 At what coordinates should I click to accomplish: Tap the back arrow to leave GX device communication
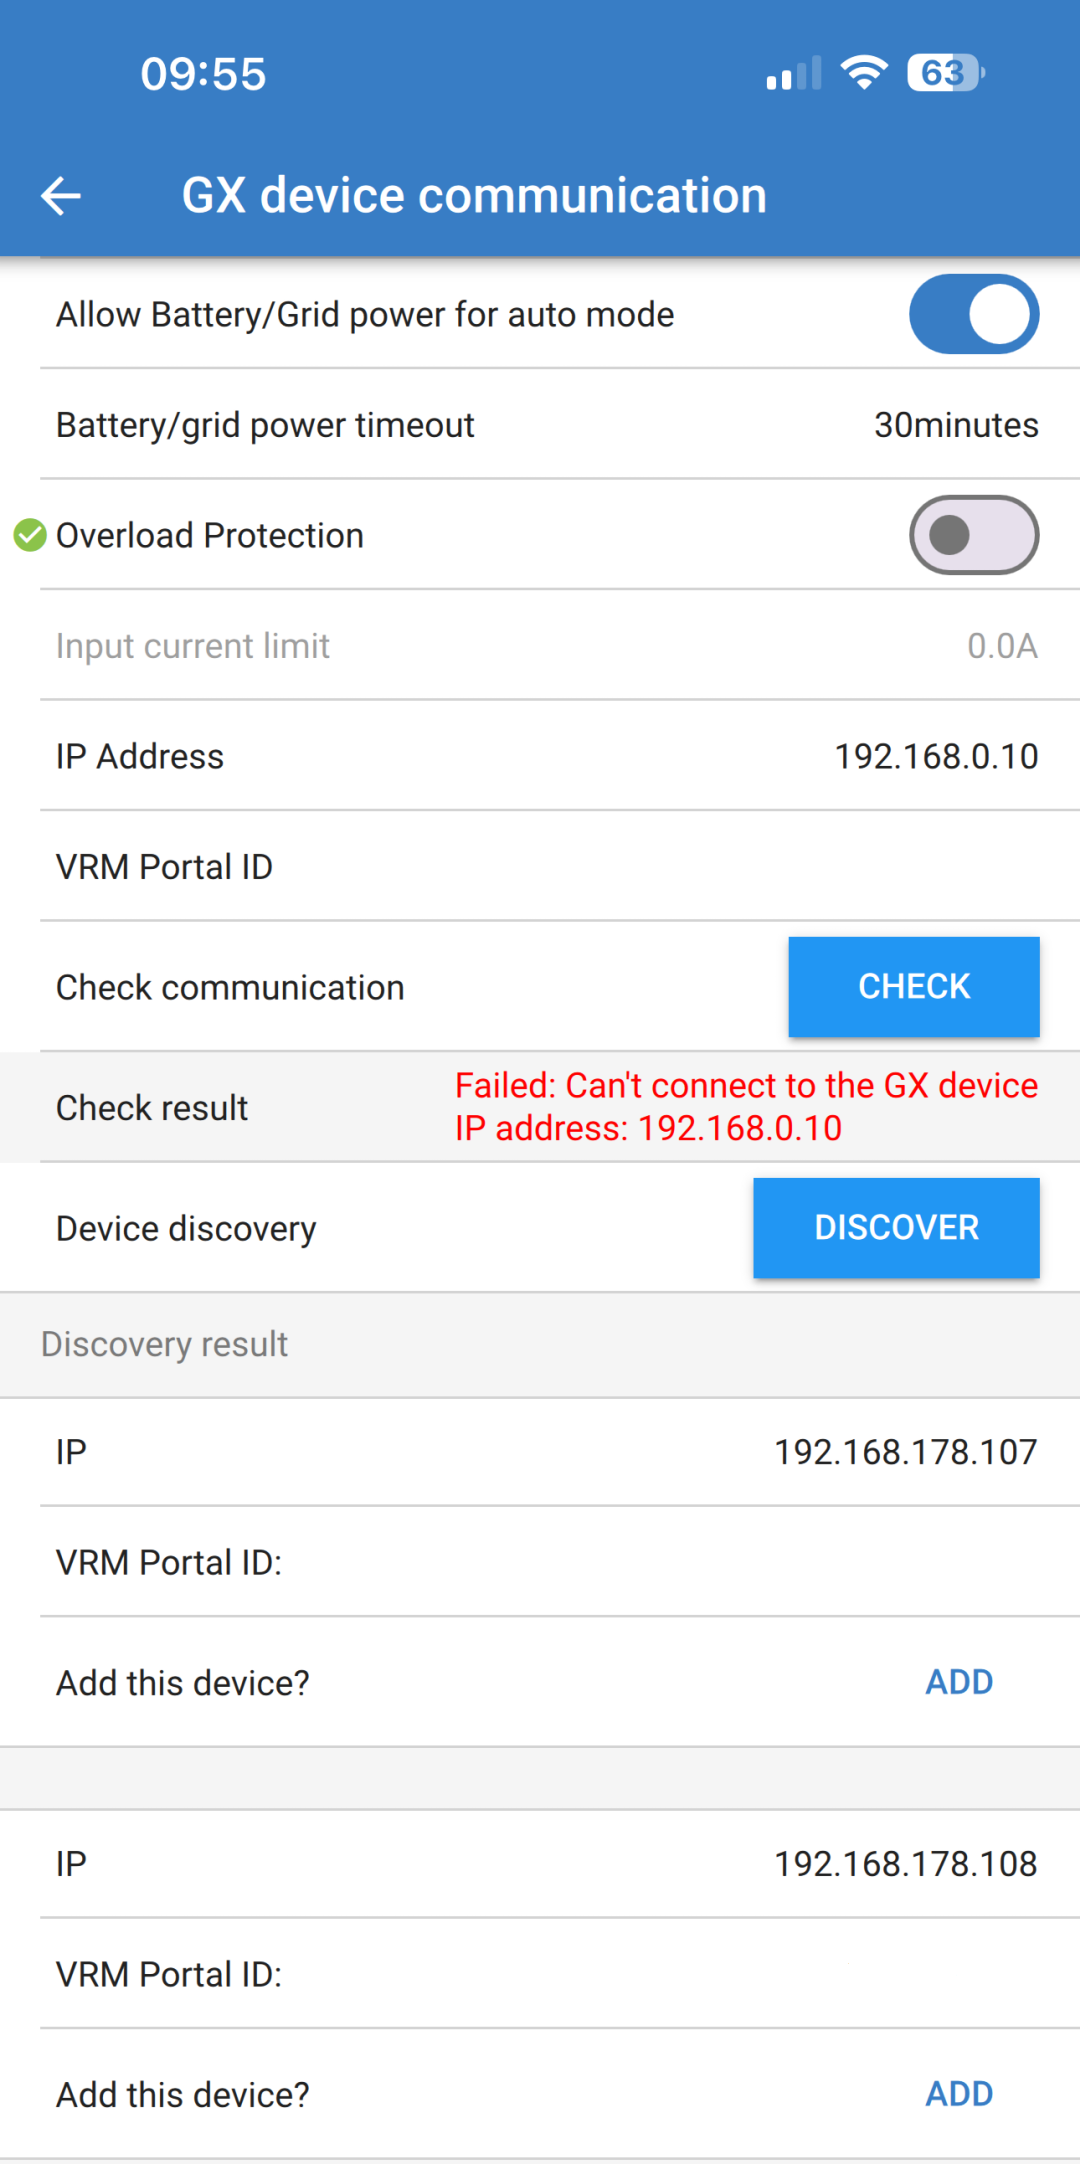pyautogui.click(x=60, y=195)
